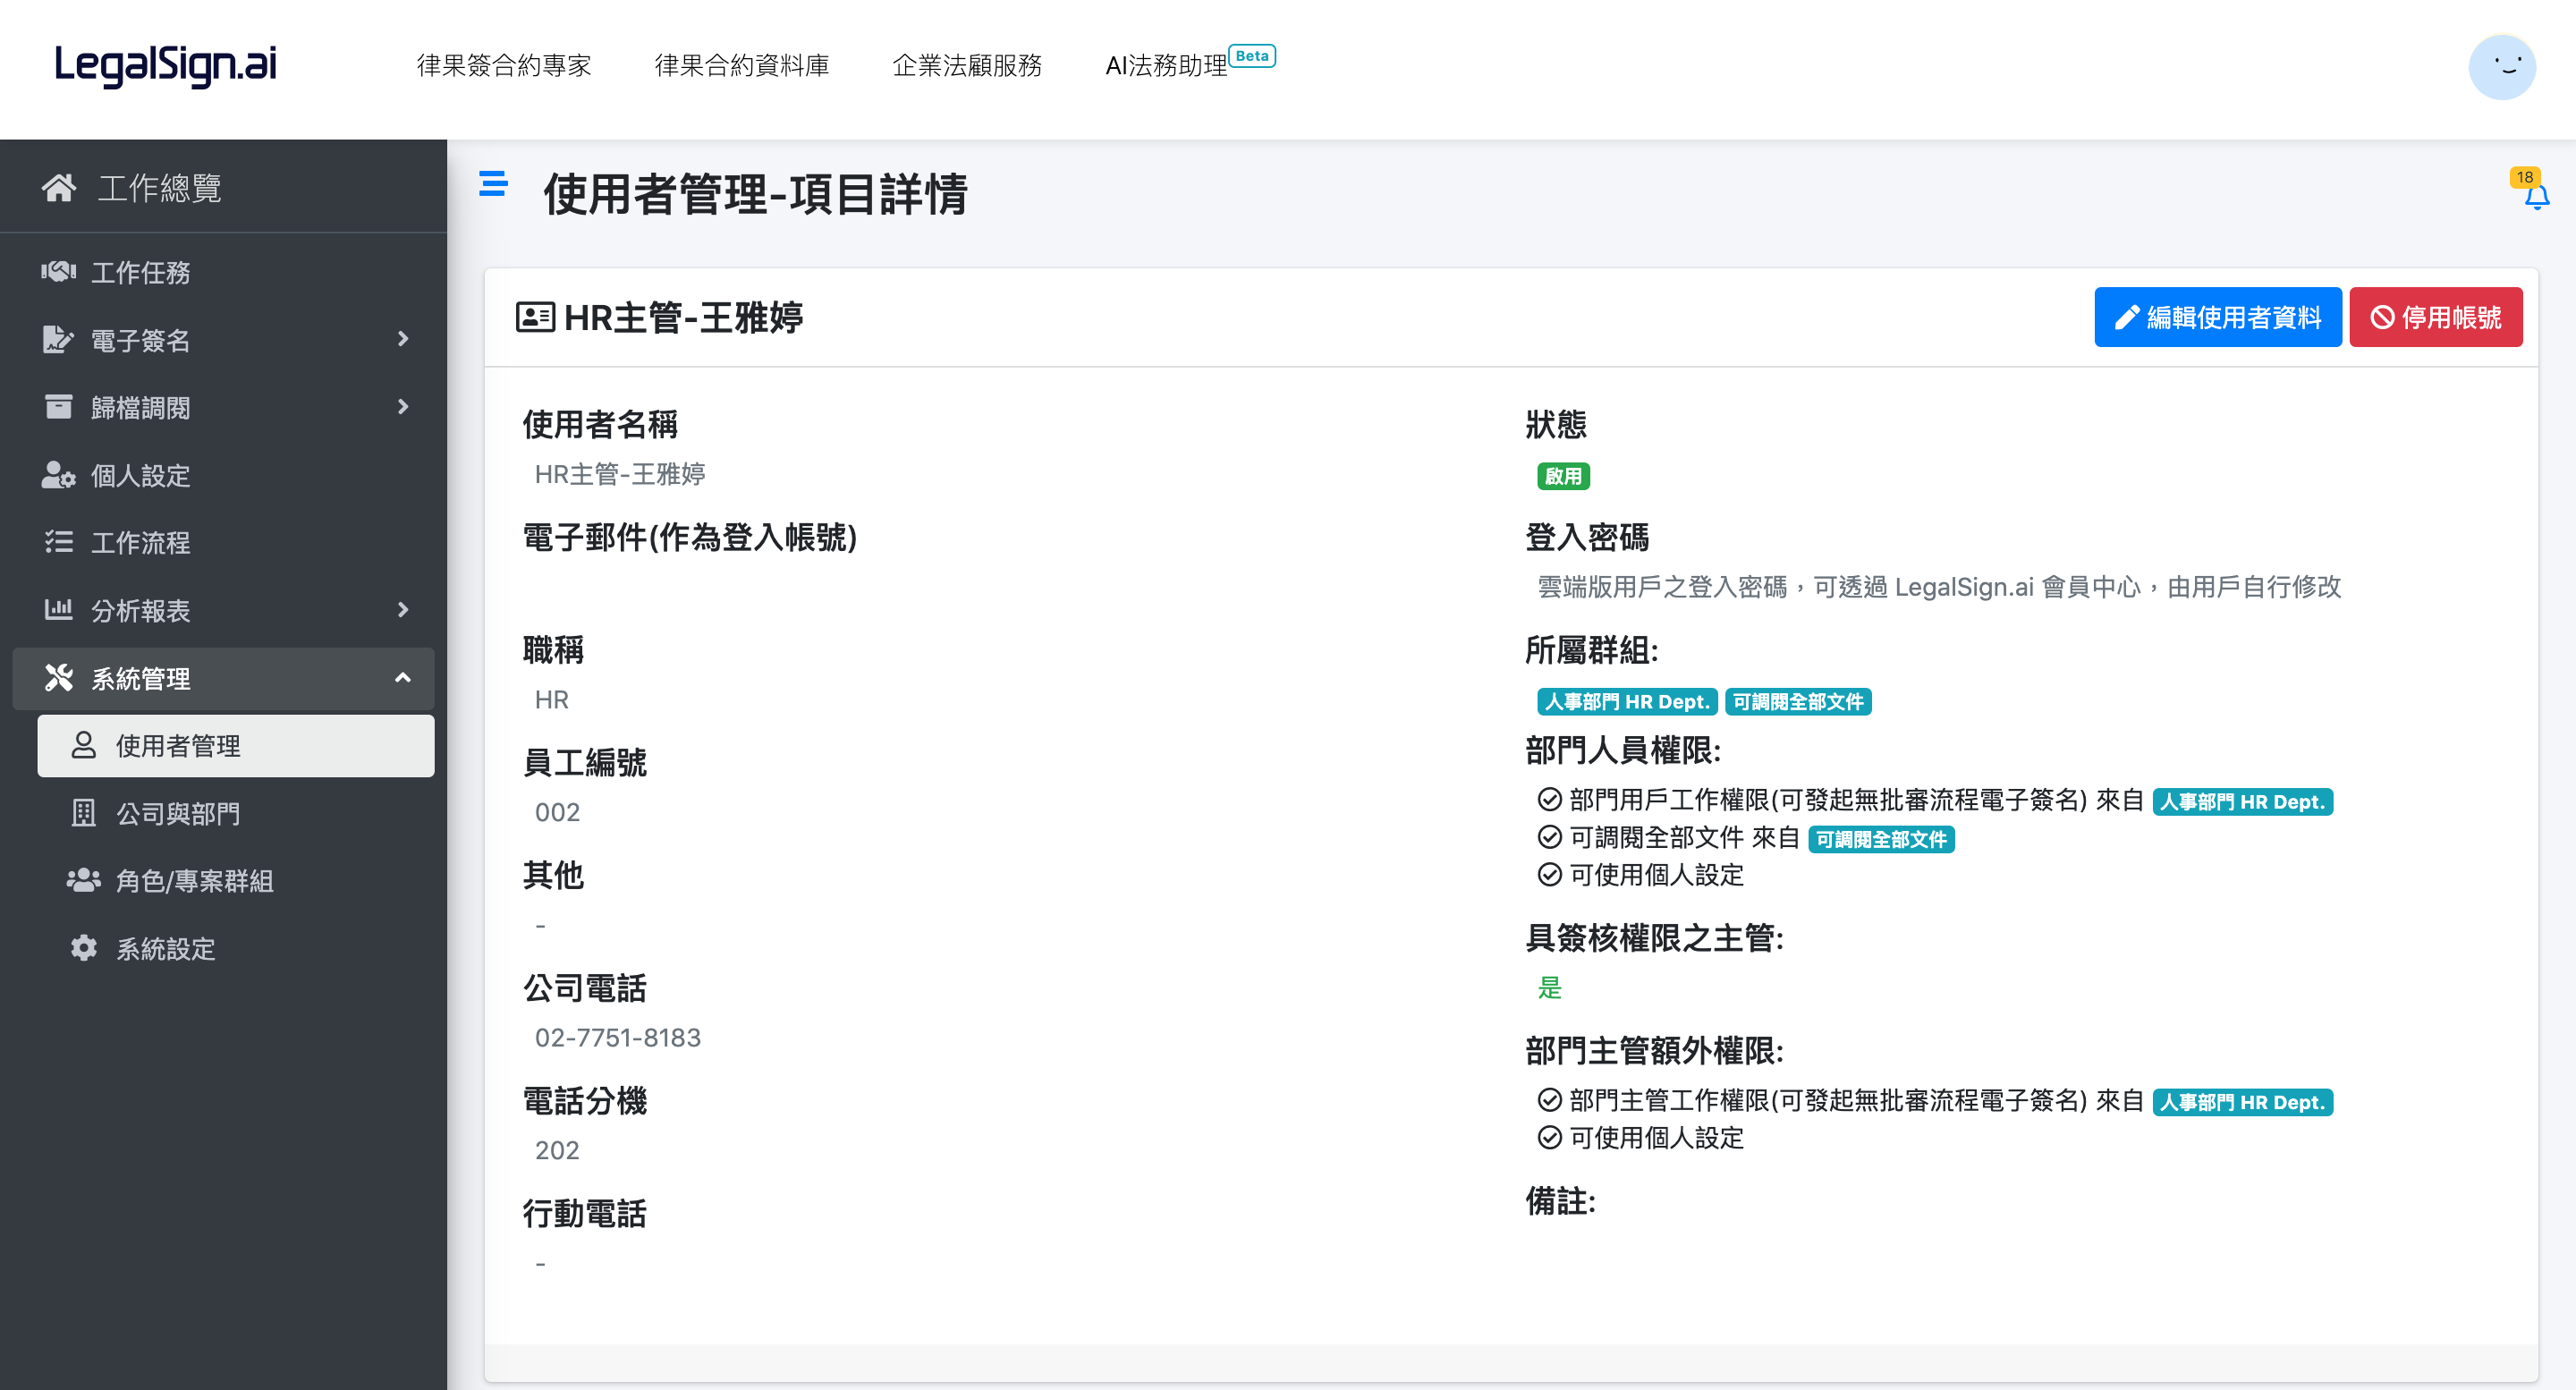Click the signature icon for 電子簽名
This screenshot has width=2576, height=1390.
pyautogui.click(x=59, y=339)
